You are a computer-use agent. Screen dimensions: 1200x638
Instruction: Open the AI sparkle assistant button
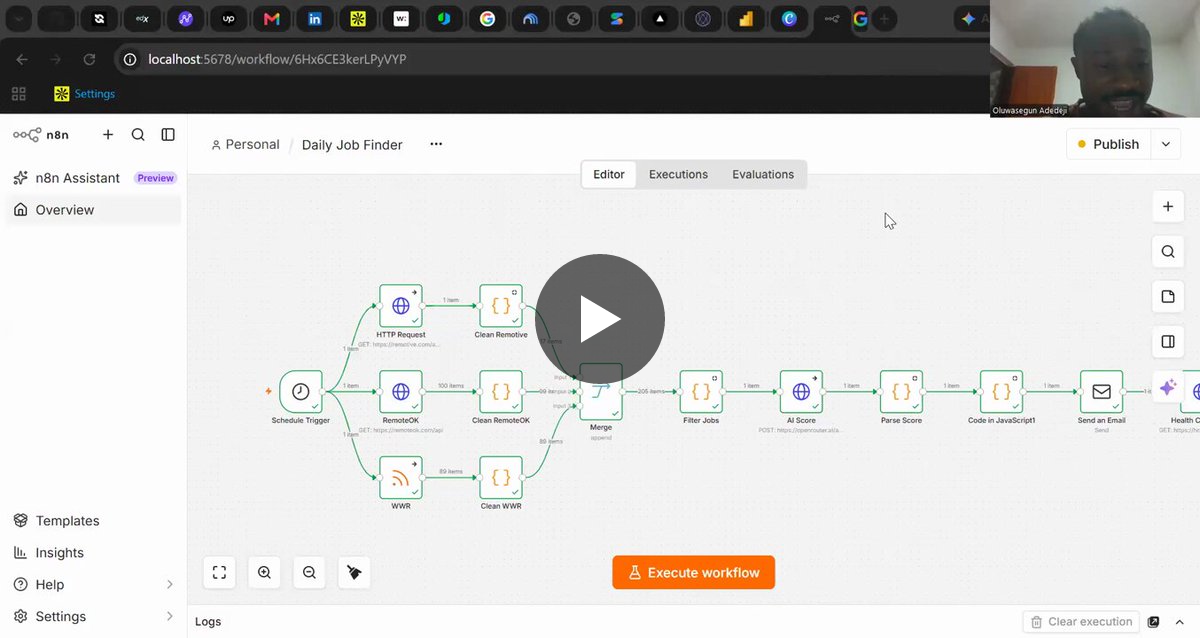tap(1168, 388)
